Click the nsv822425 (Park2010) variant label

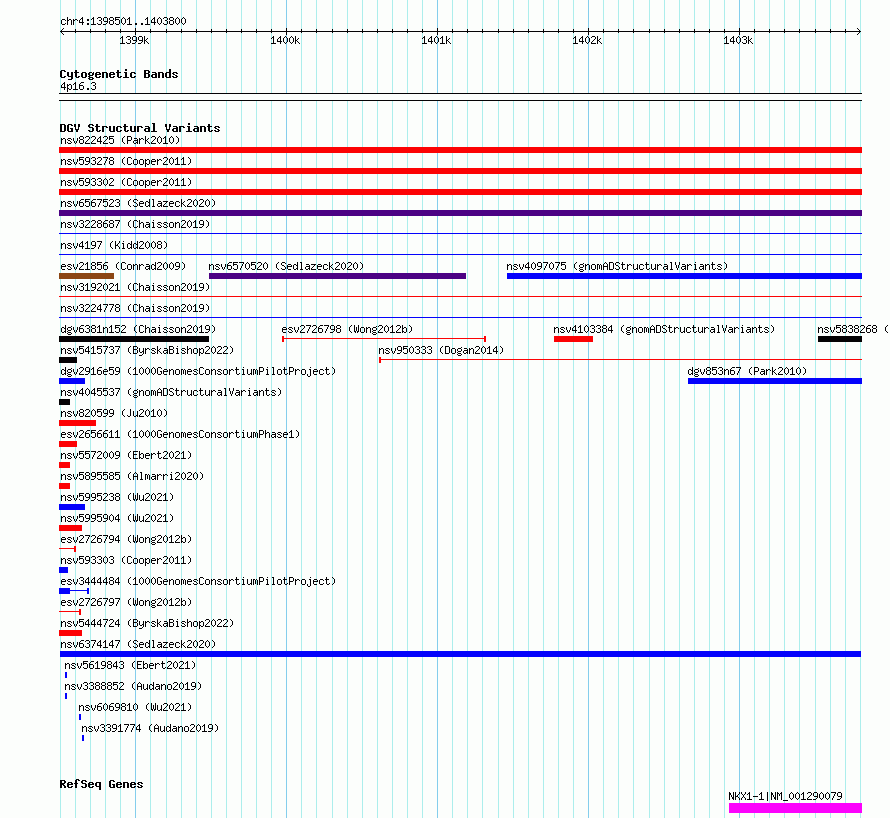[x=120, y=140]
